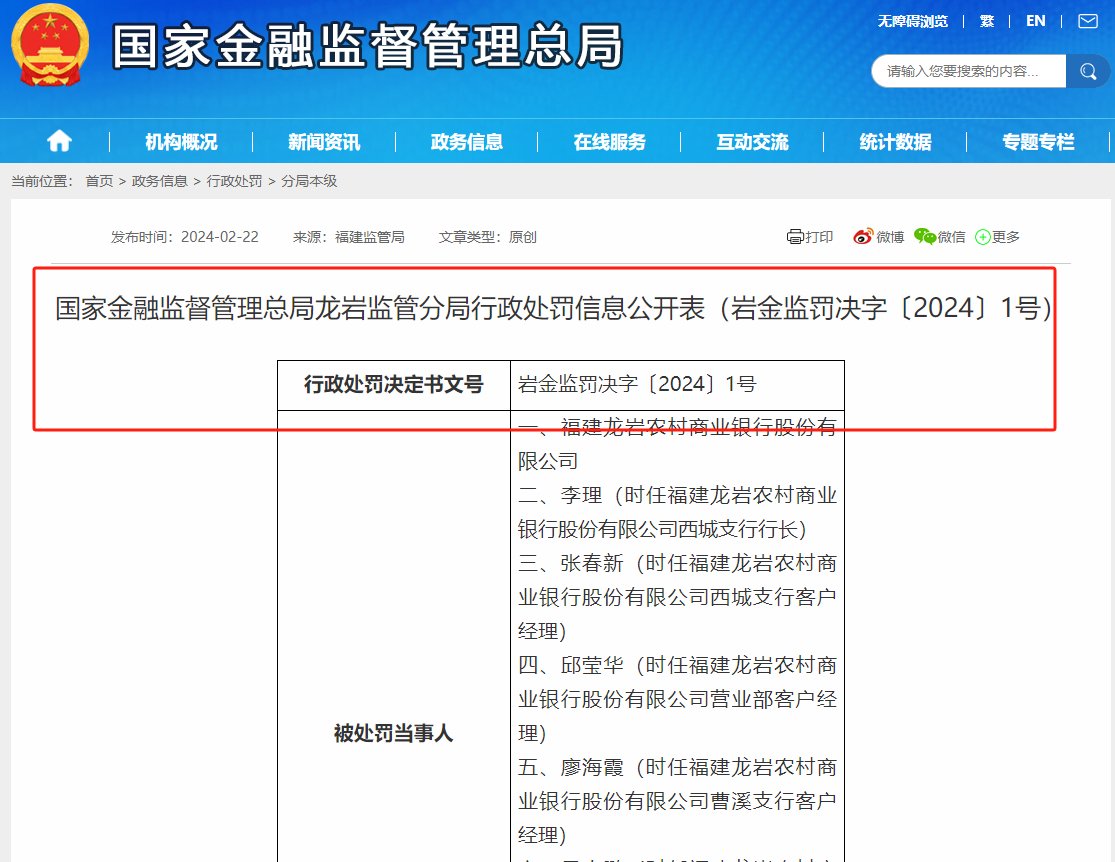
Task: Switch the site to English via EN link
Action: coord(1035,20)
